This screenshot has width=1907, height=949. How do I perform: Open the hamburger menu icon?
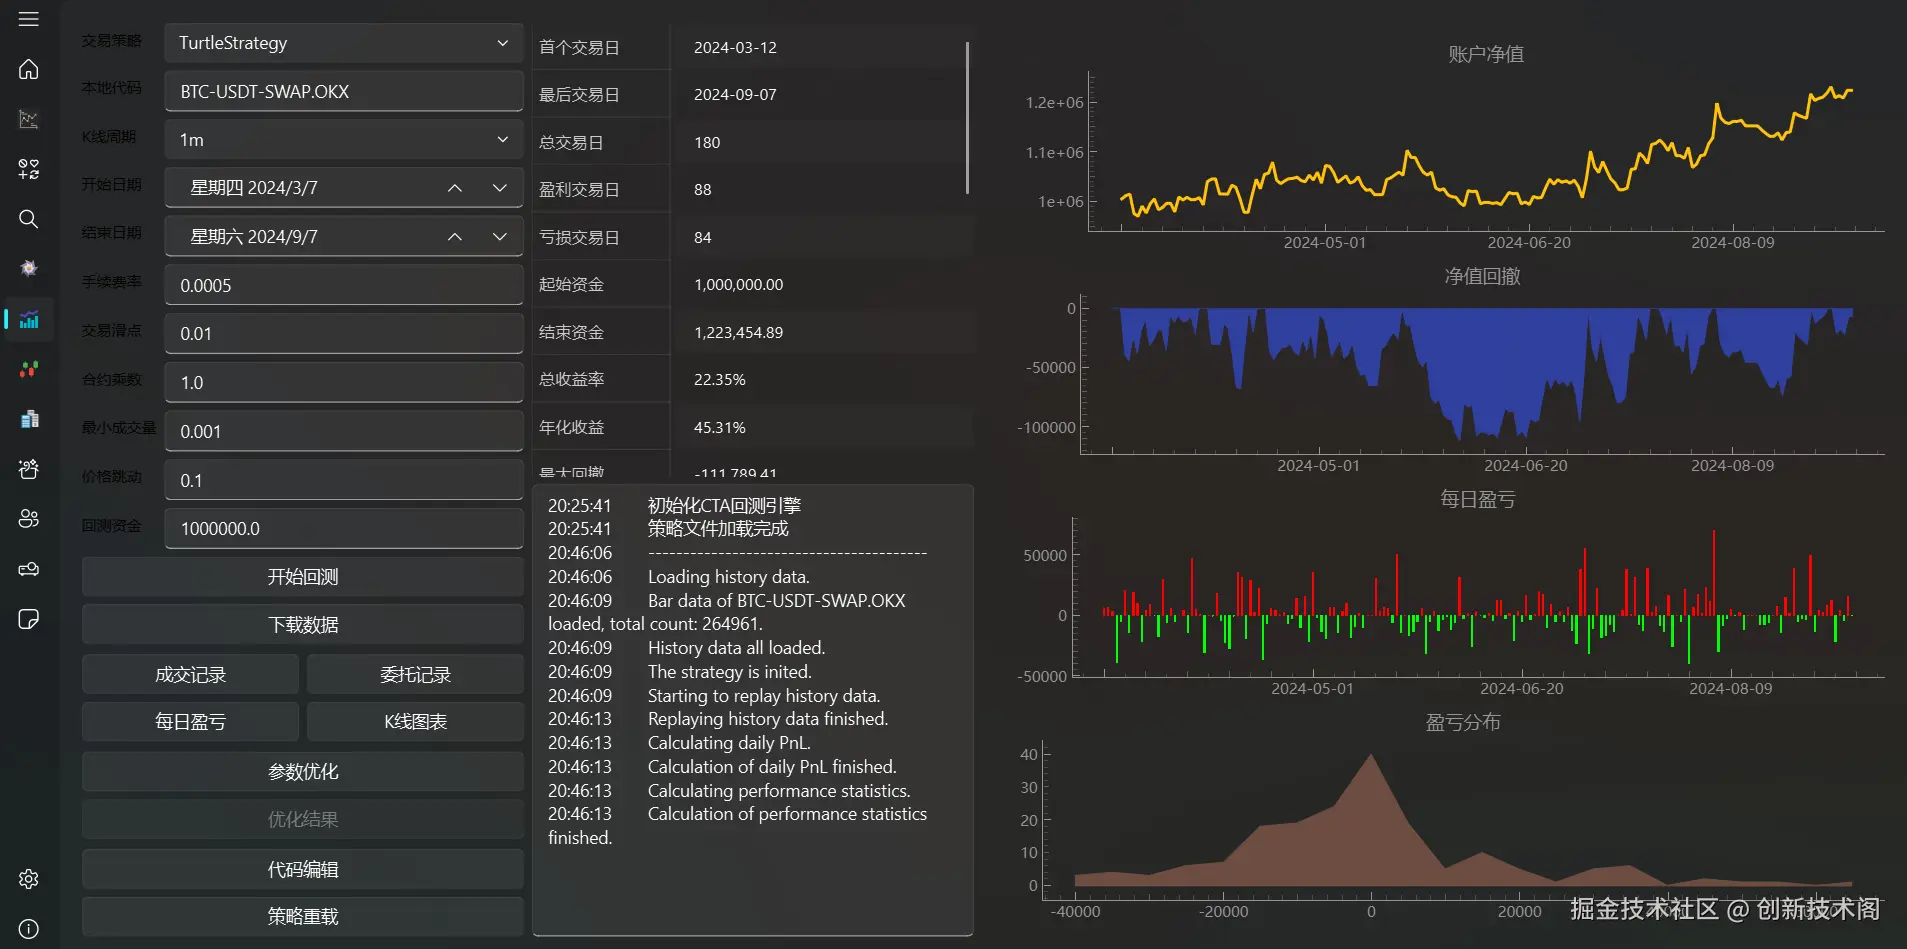pyautogui.click(x=29, y=19)
